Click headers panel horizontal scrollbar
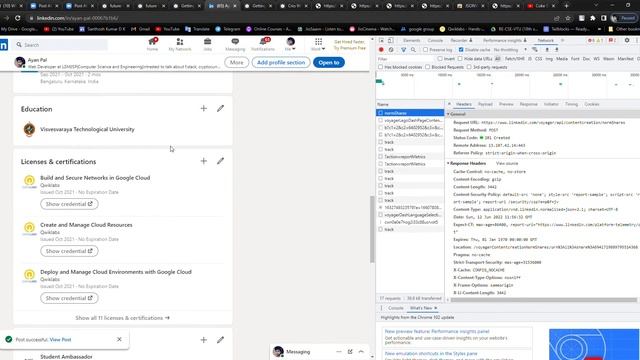640x360 pixels. point(544,300)
